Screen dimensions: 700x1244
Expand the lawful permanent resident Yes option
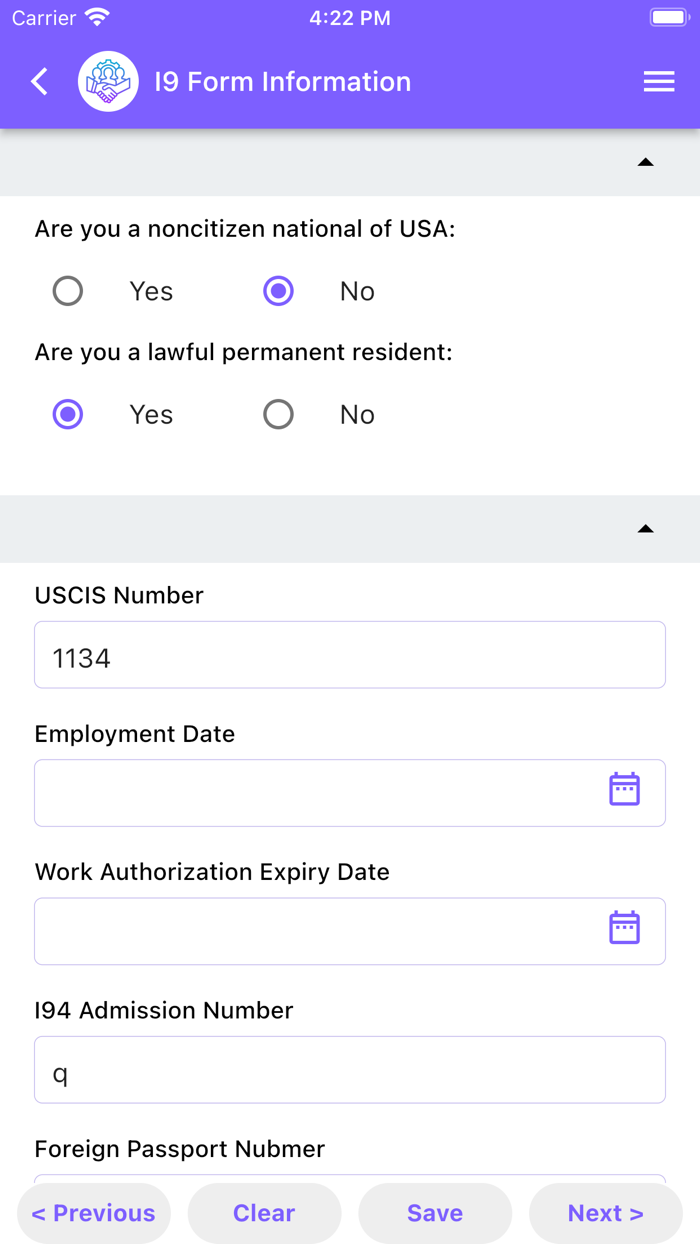pyautogui.click(x=67, y=414)
